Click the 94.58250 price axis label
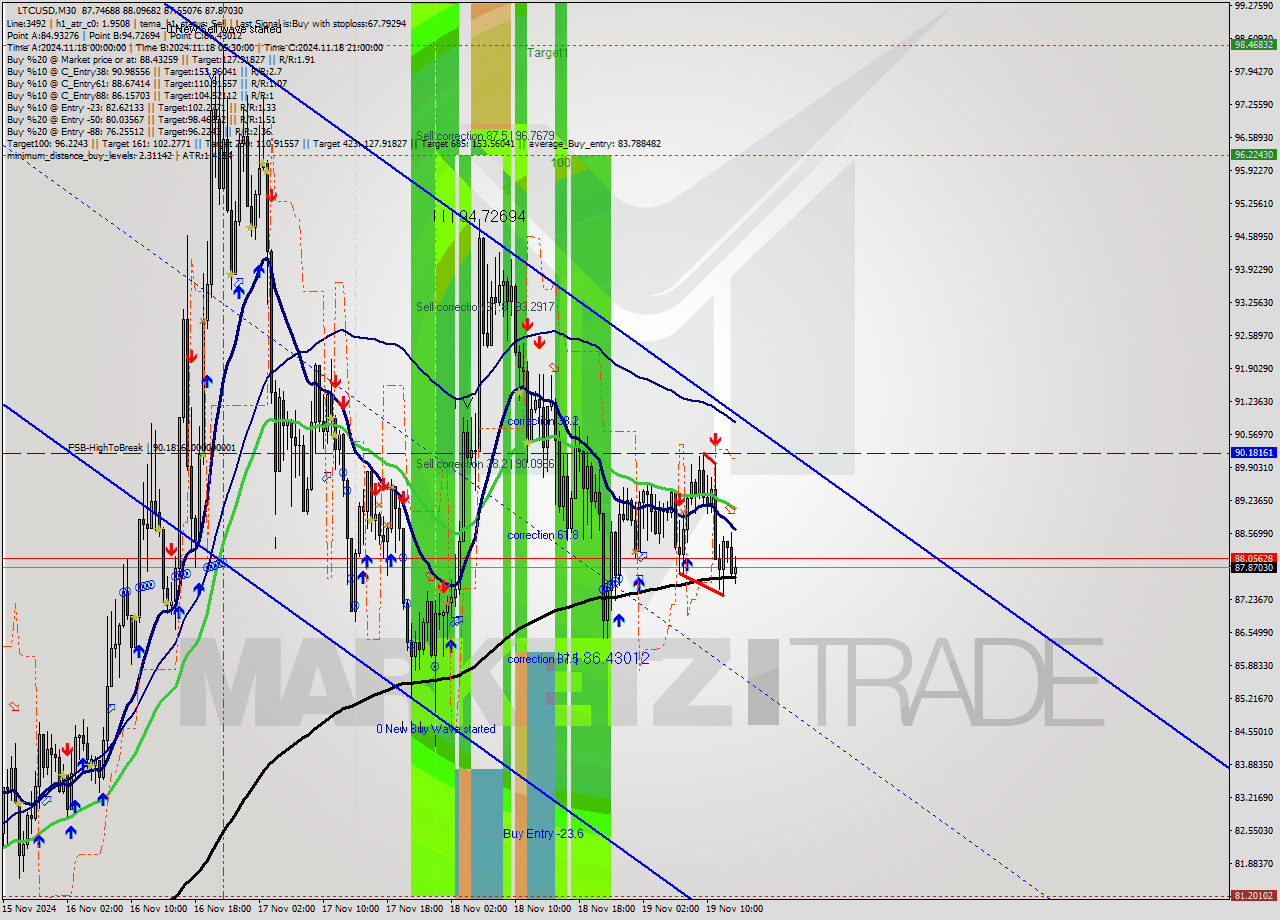The height and width of the screenshot is (920, 1280). point(1253,237)
